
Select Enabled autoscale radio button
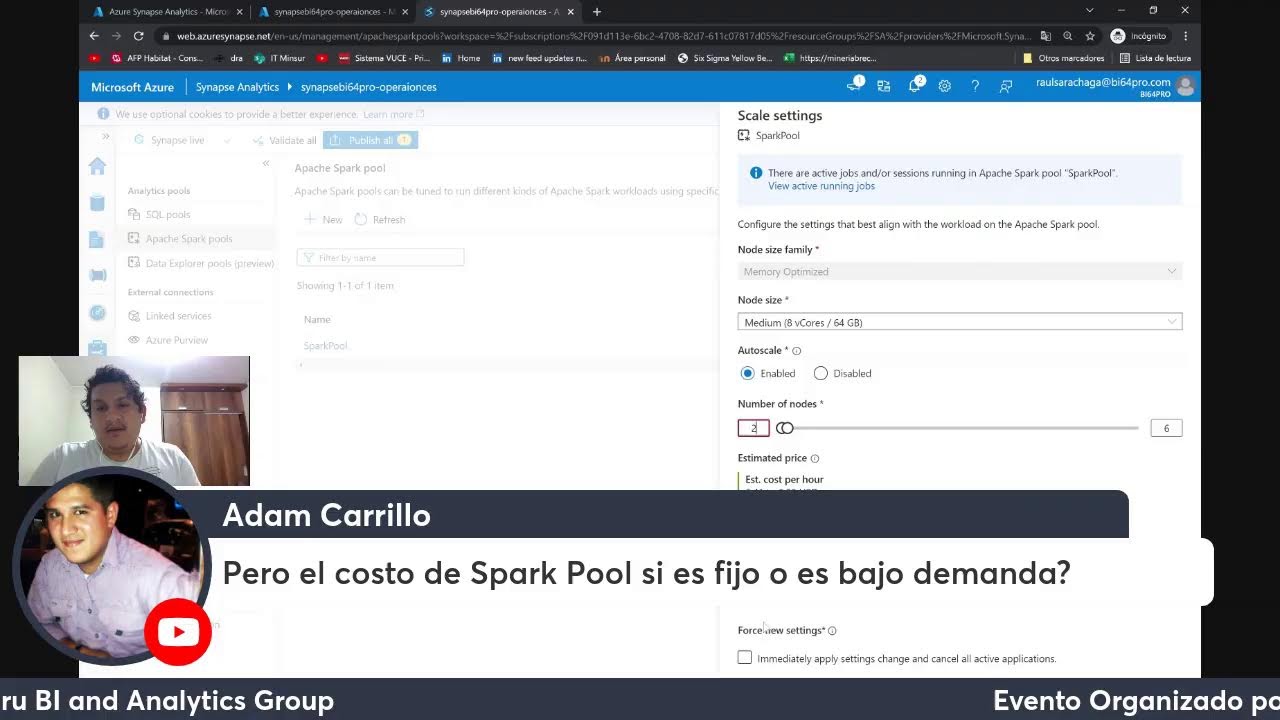click(748, 373)
